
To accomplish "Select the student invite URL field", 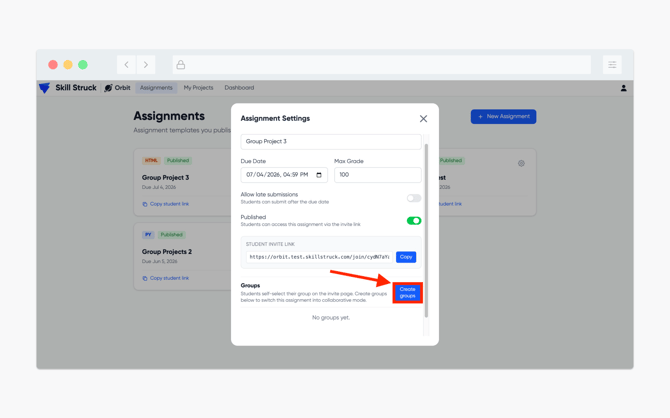I will (x=319, y=257).
